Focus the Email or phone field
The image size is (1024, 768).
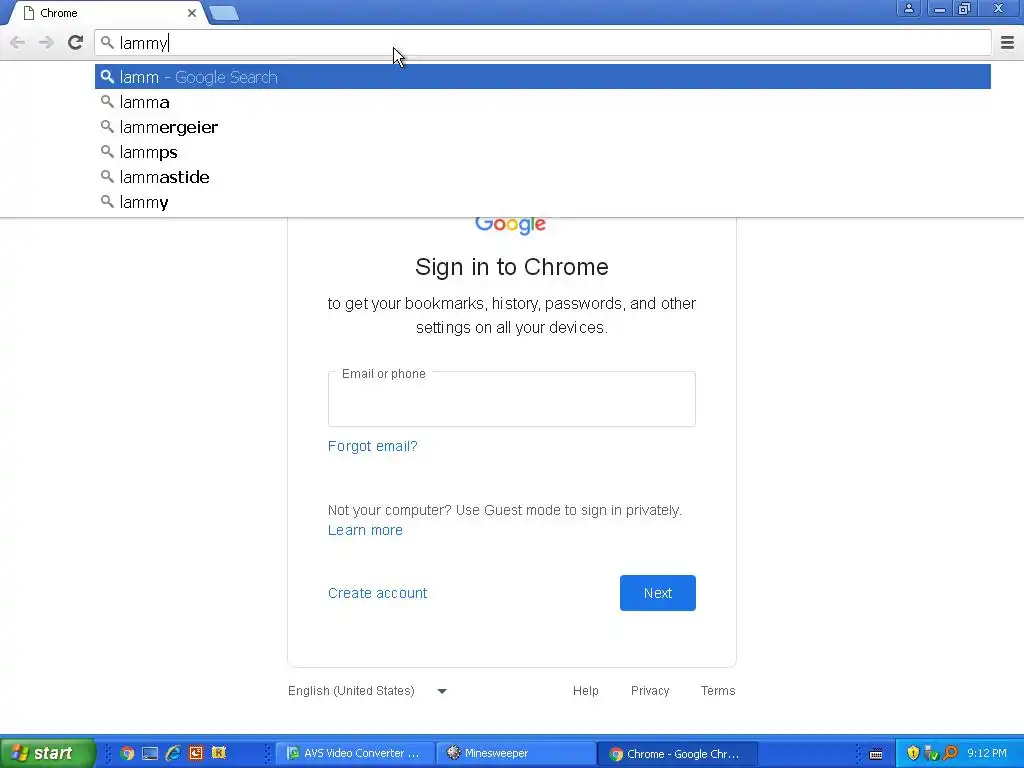point(511,399)
